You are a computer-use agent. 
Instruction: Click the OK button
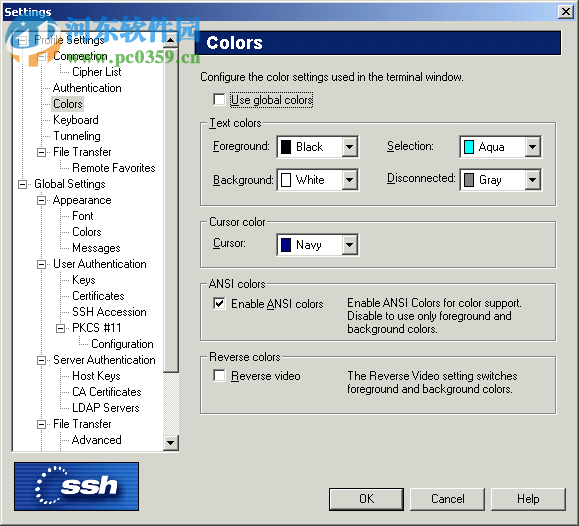coord(366,499)
